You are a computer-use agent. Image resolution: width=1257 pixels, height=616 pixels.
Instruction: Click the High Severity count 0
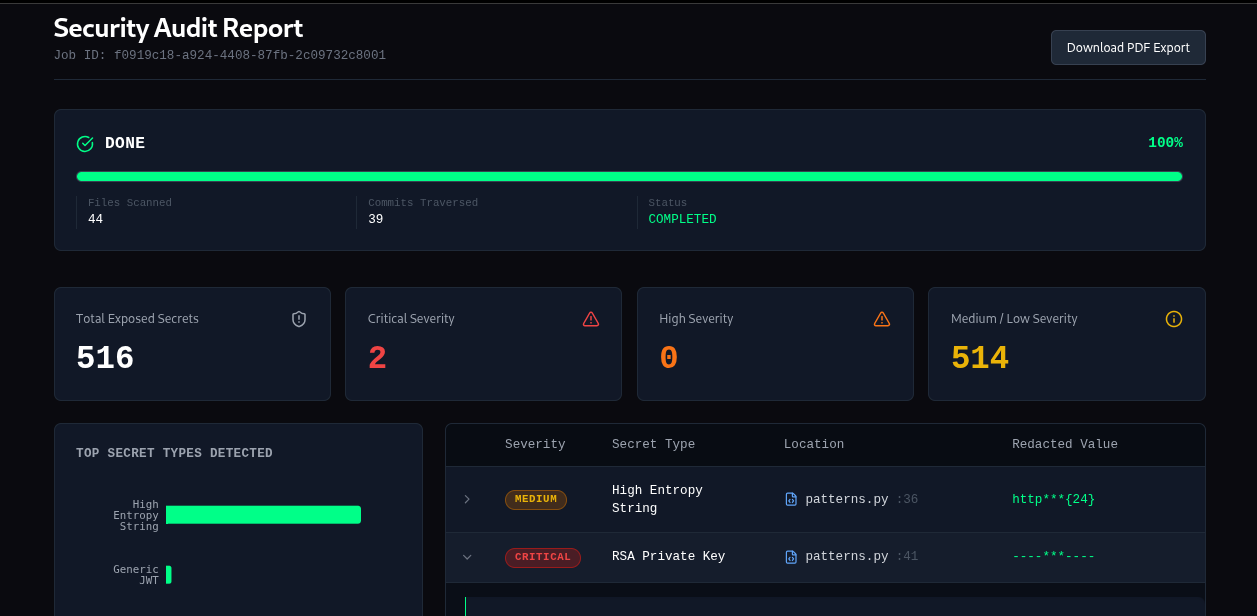pyautogui.click(x=669, y=358)
